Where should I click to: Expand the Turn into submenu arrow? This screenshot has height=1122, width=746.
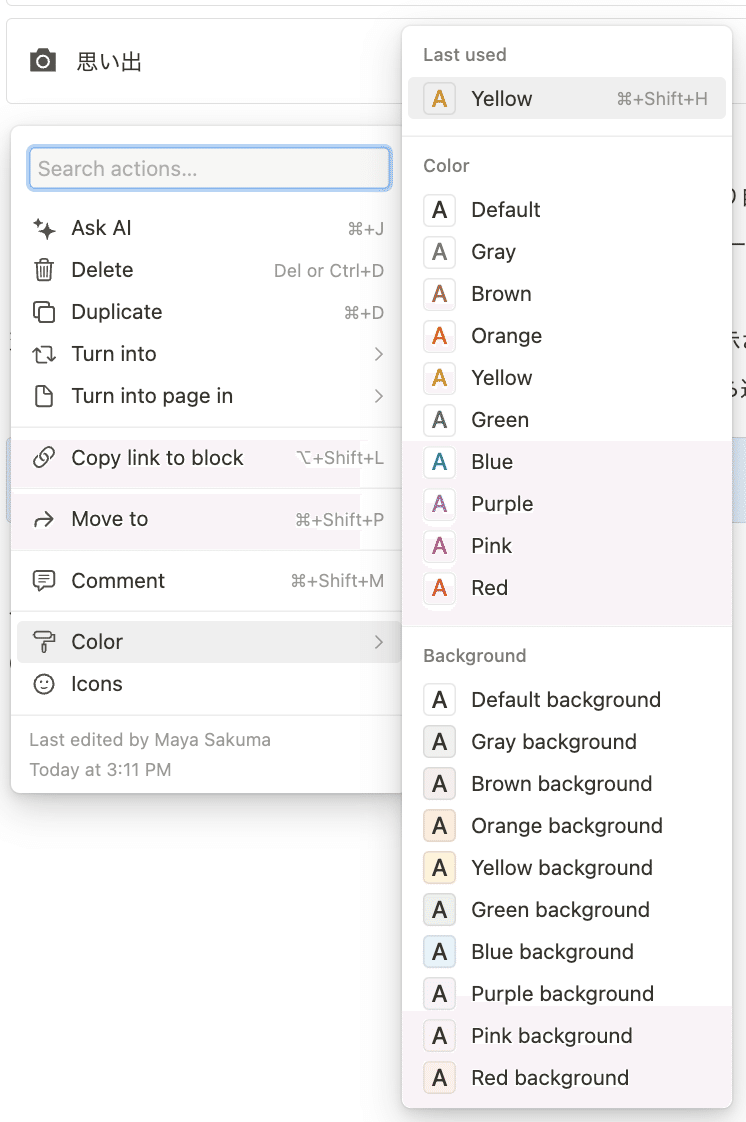point(379,354)
